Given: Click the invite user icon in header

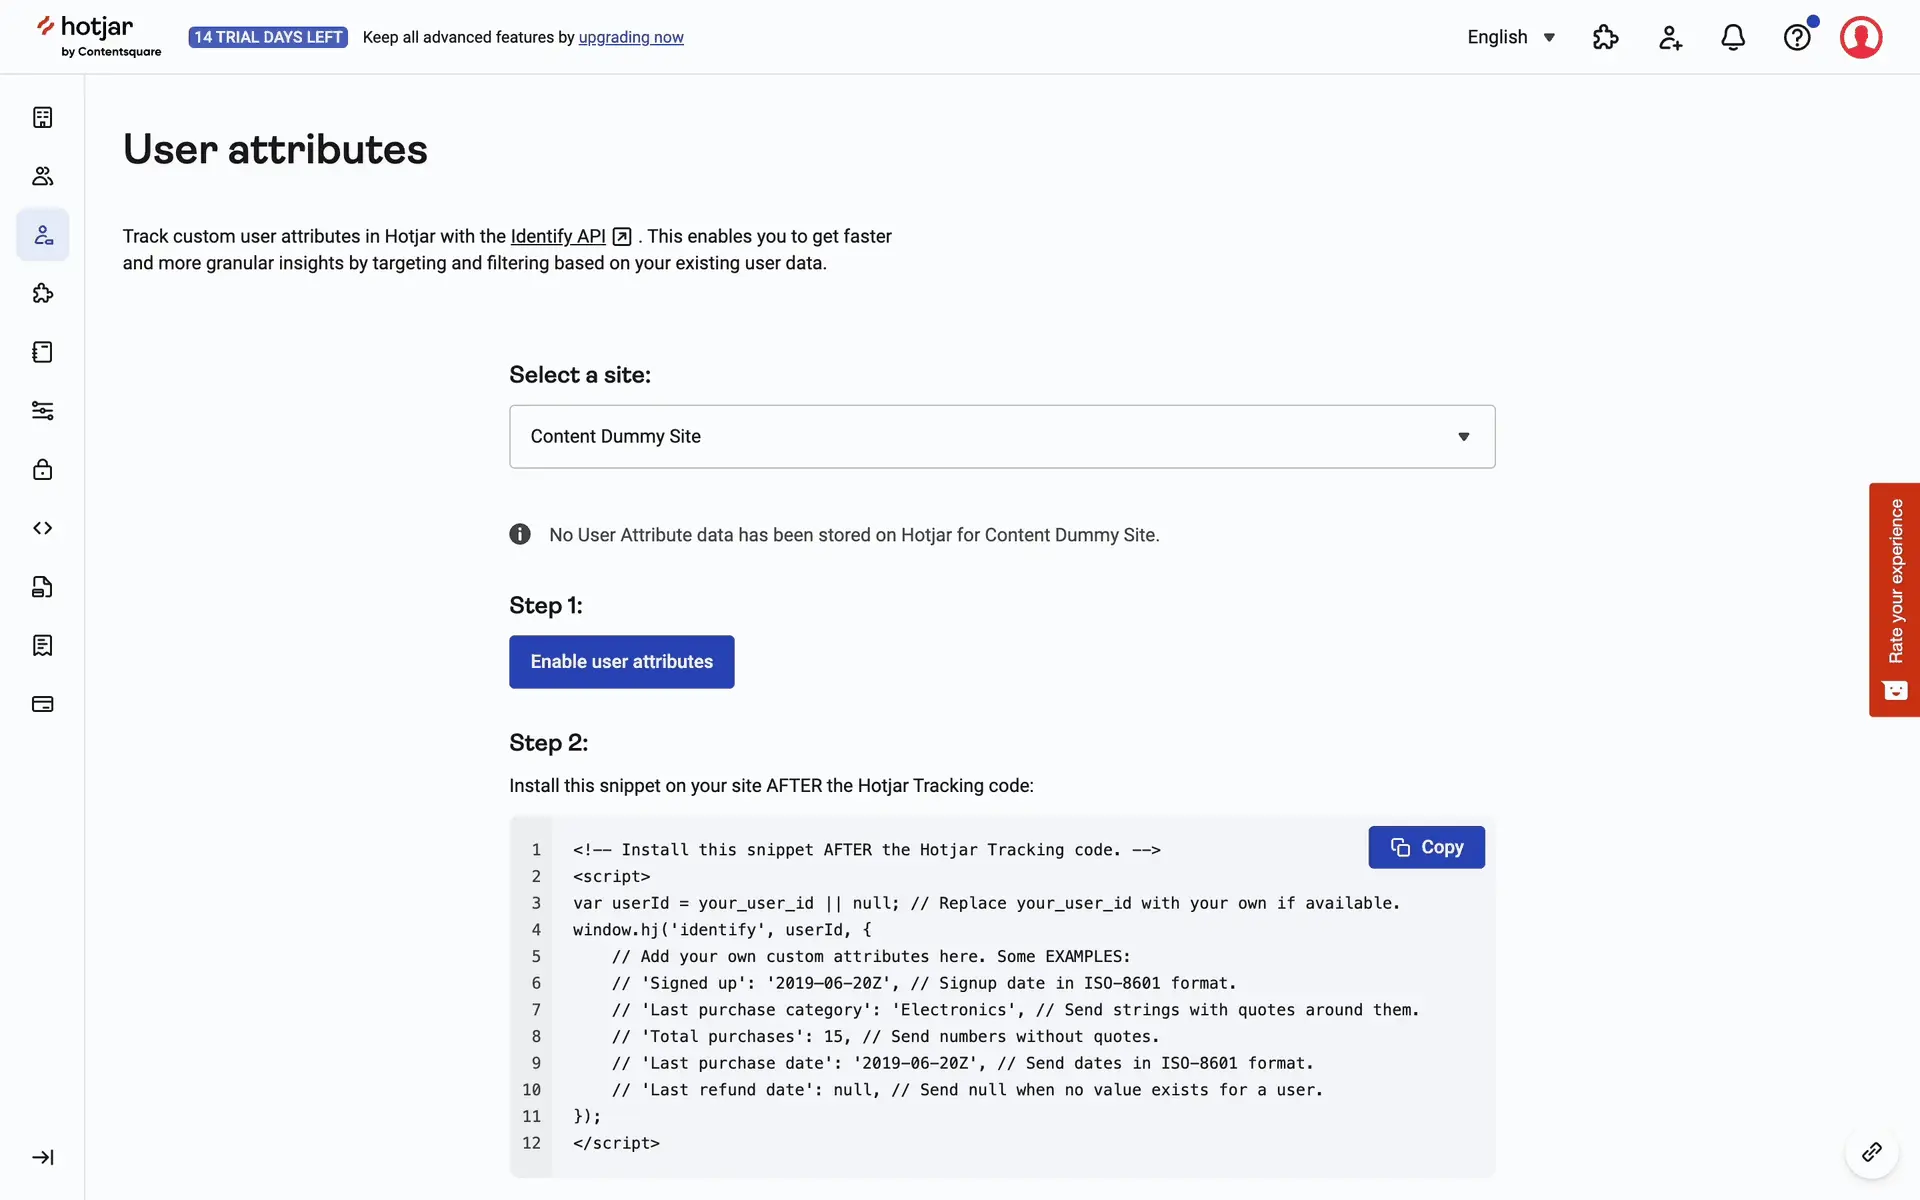Looking at the screenshot, I should pos(1669,37).
